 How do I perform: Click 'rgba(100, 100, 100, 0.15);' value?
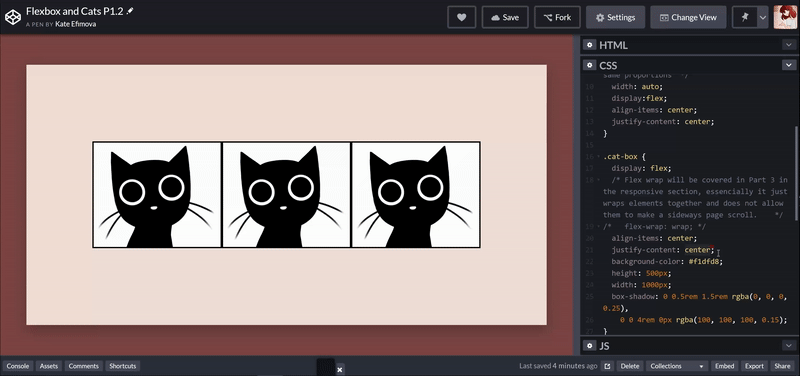pos(732,320)
